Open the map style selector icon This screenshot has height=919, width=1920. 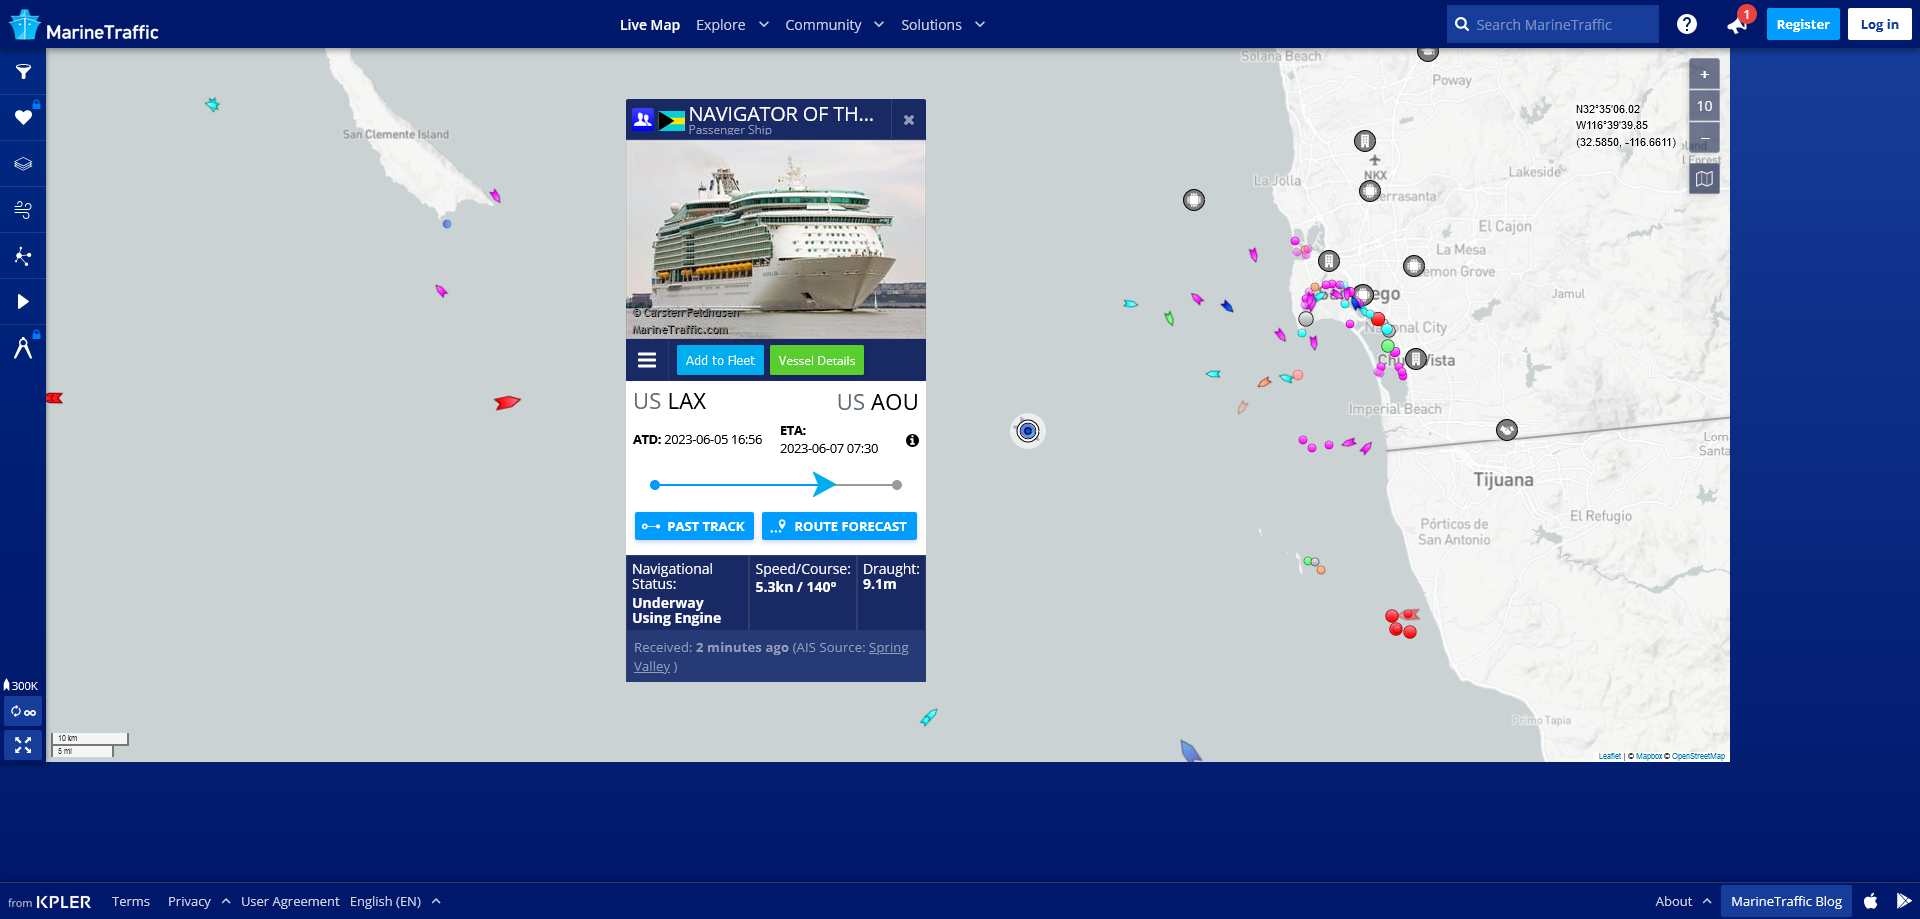(1704, 179)
